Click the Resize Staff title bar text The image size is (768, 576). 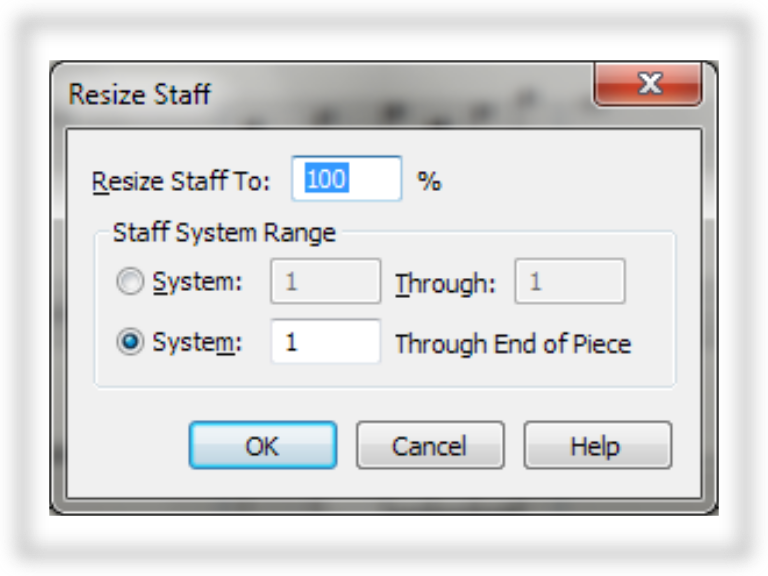pos(139,95)
